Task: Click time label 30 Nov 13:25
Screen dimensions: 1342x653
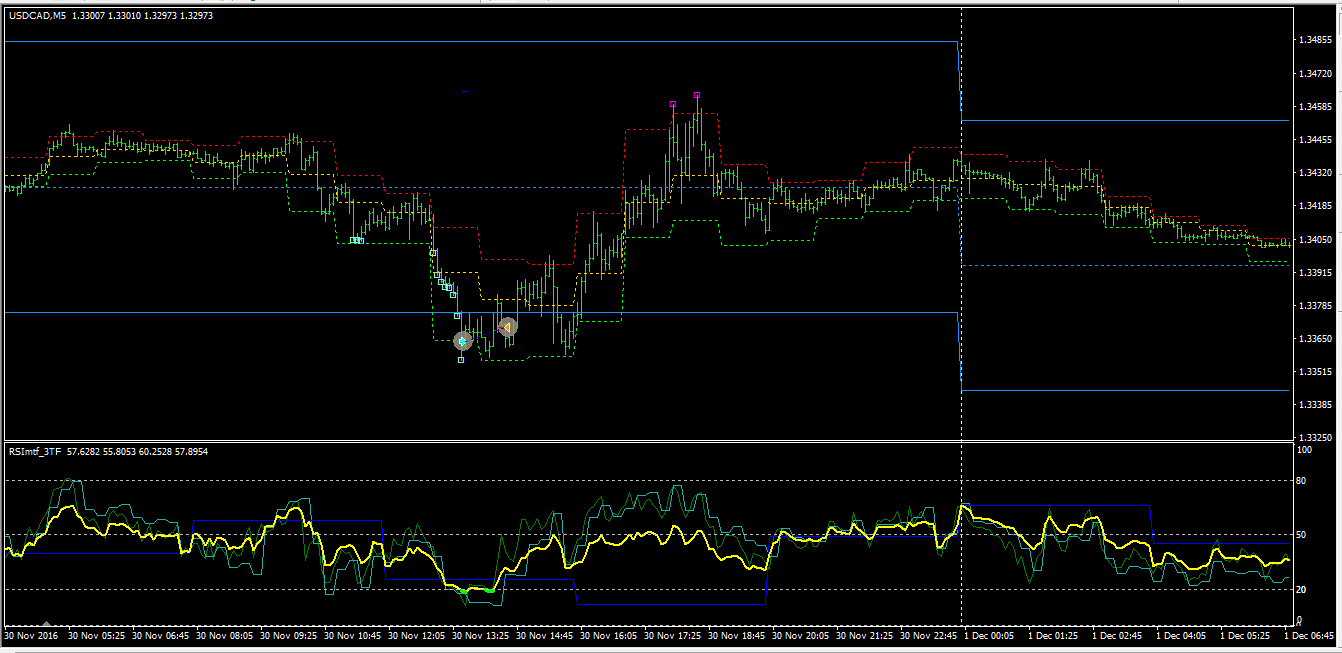Action: (x=482, y=635)
